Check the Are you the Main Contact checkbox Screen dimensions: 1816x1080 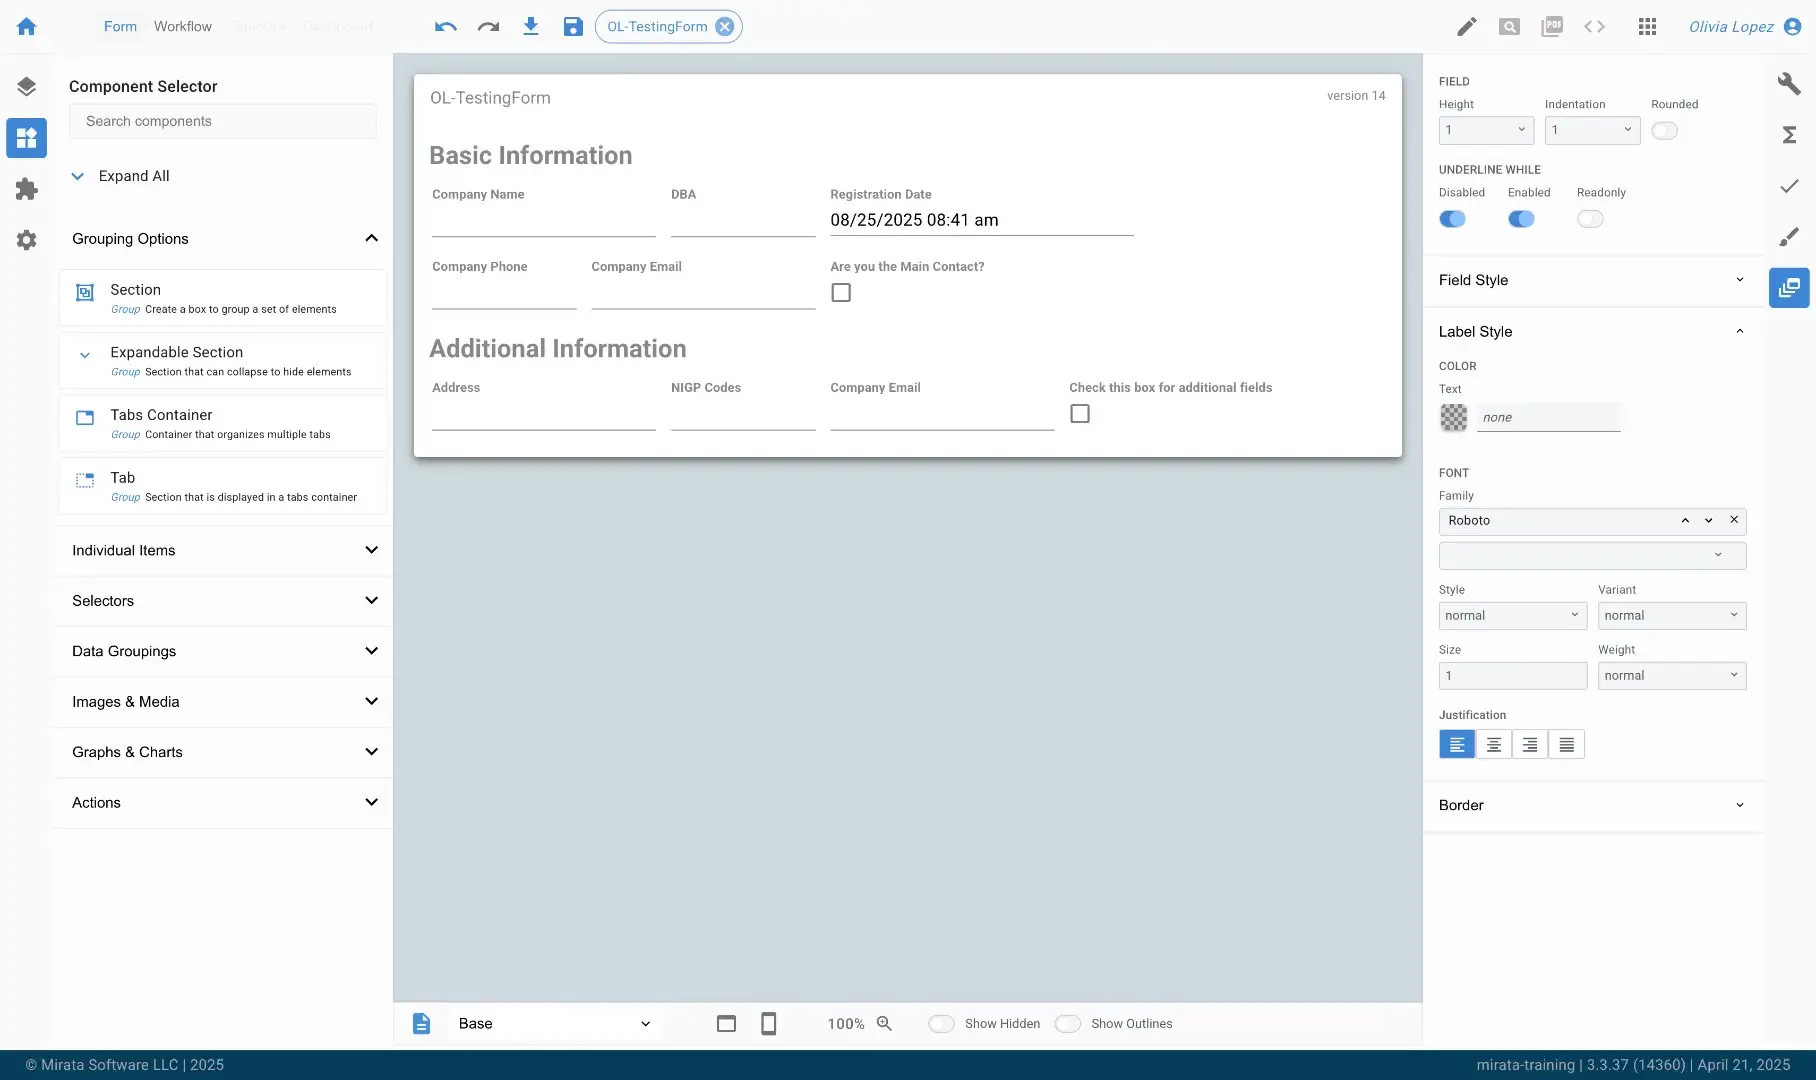(x=841, y=292)
